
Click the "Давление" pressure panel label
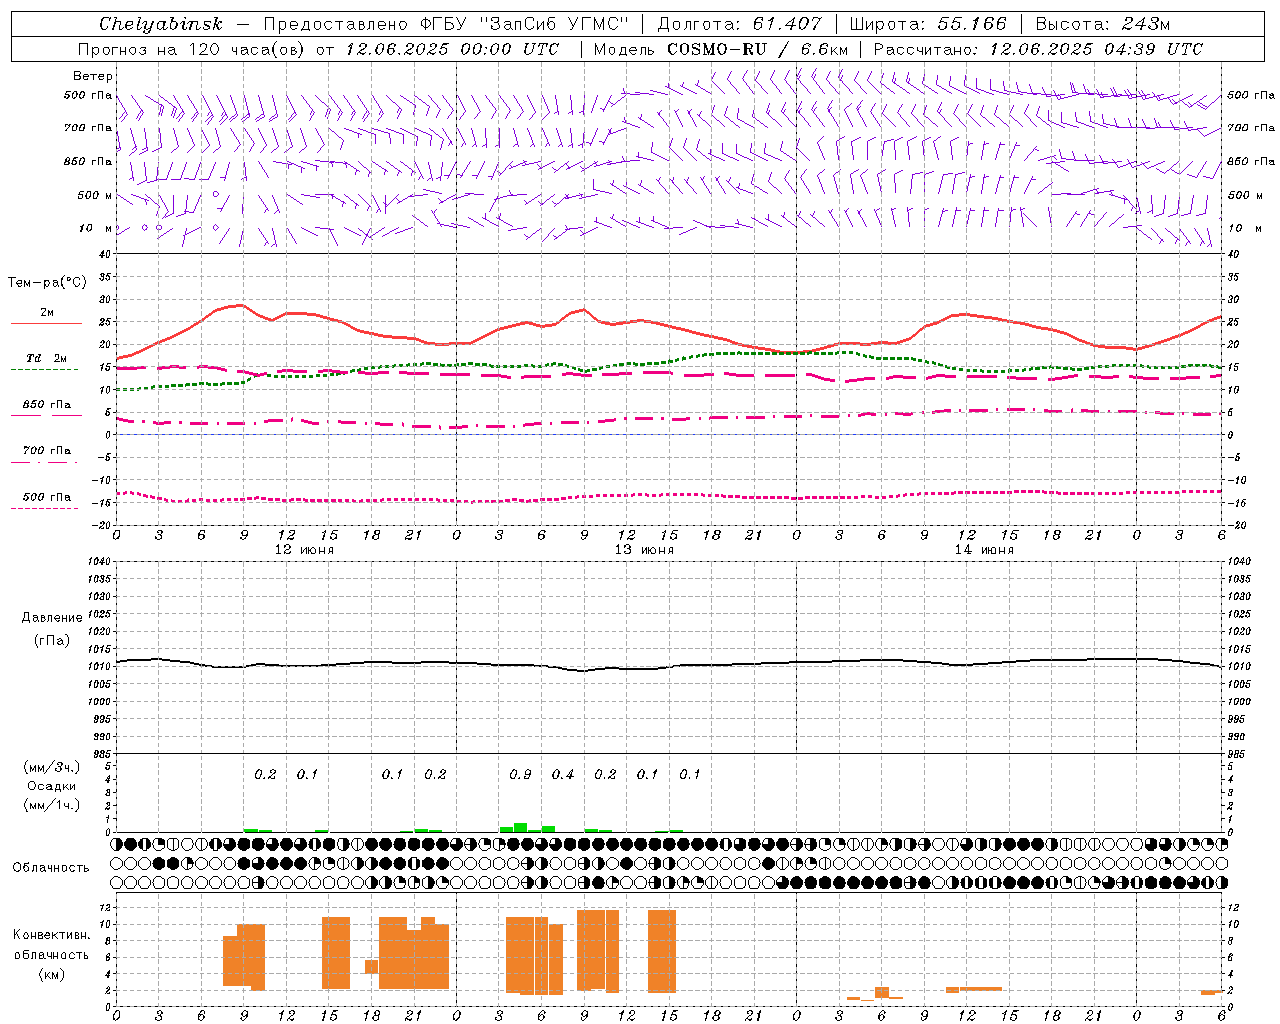point(52,618)
